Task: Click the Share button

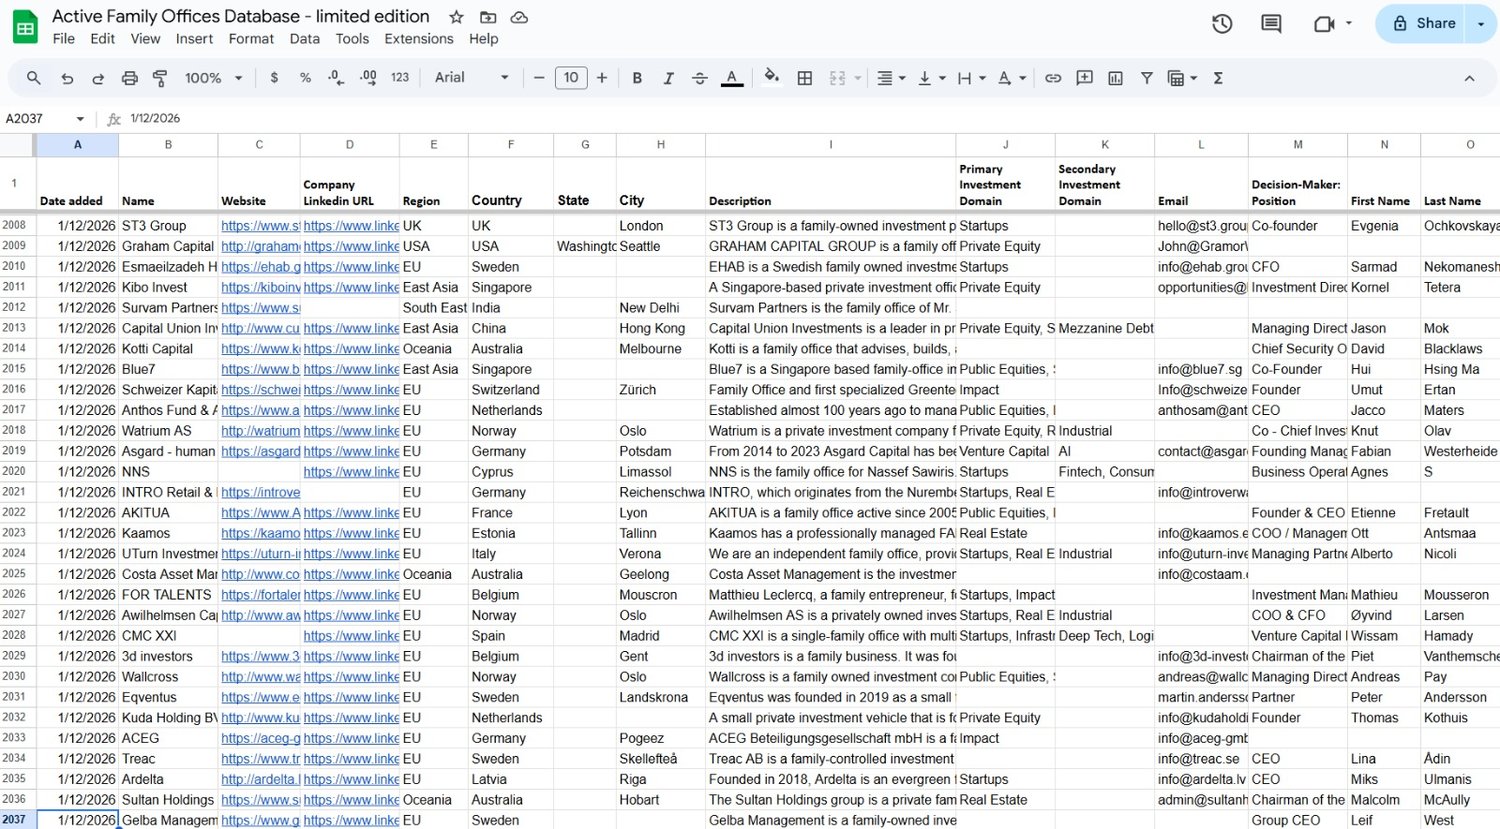Action: [x=1421, y=23]
